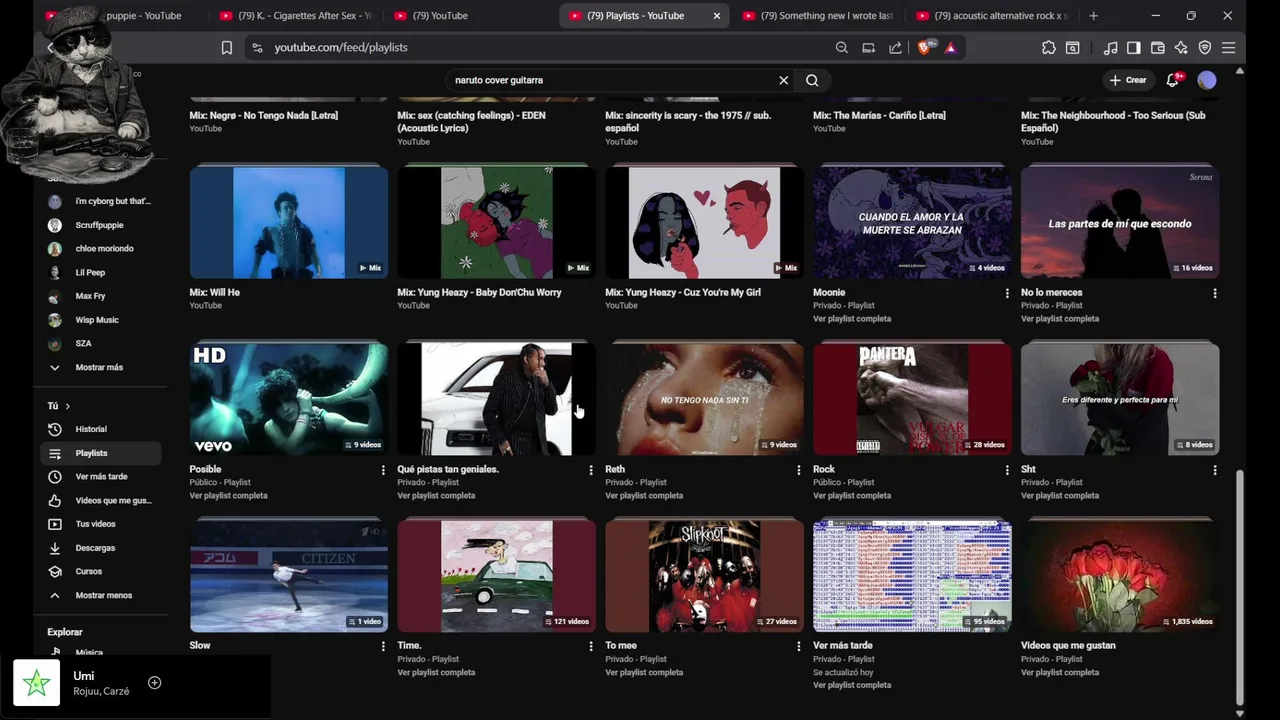Open the Max Fry subscription channel

click(x=98, y=296)
